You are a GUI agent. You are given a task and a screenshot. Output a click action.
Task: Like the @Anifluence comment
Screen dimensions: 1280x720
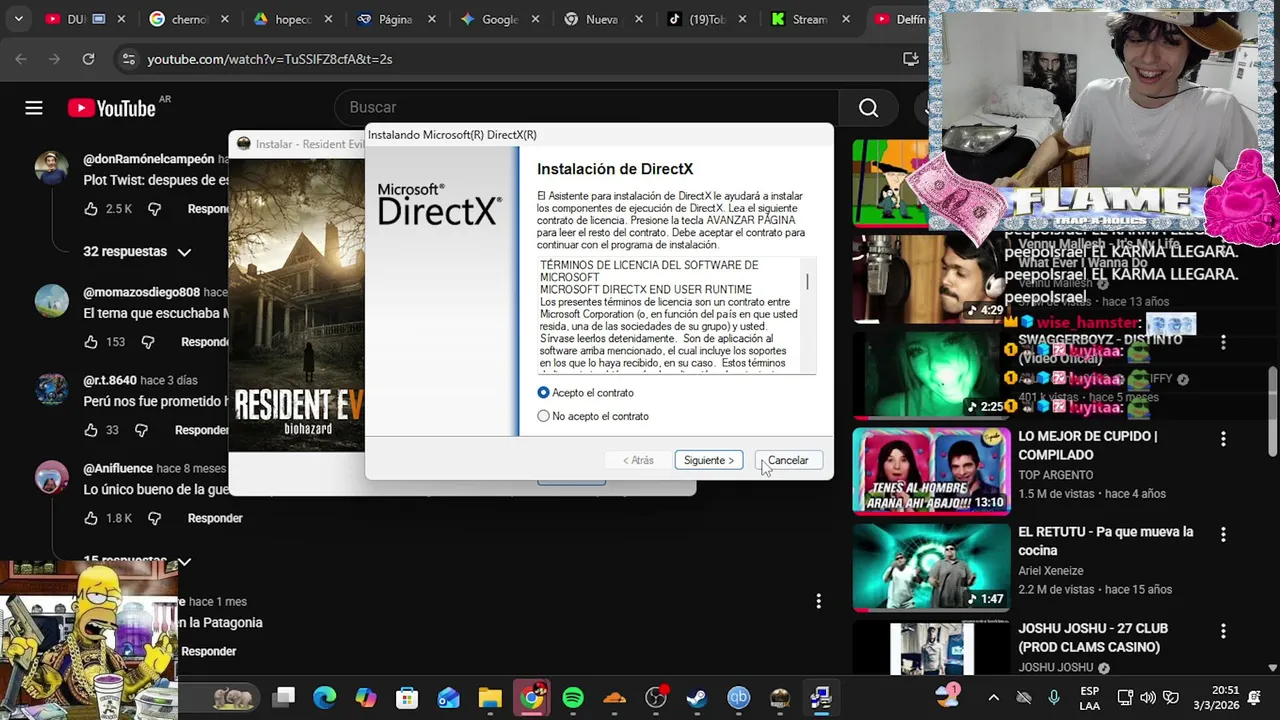[92, 518]
